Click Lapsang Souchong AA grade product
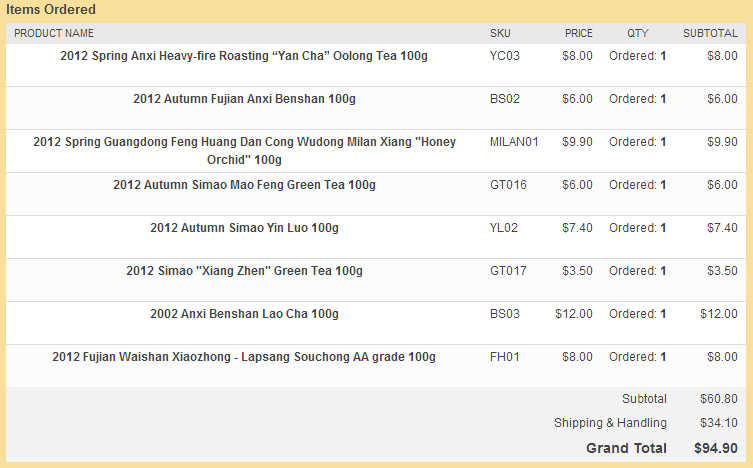Screen dimensions: 753x468 pos(244,357)
